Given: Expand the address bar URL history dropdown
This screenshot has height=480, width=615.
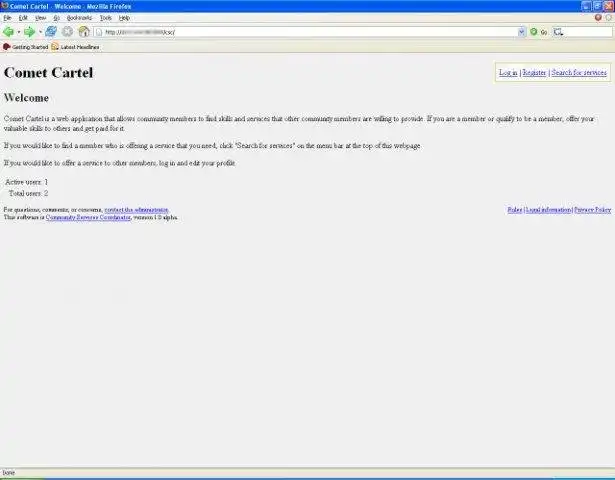Looking at the screenshot, I should click(x=521, y=32).
